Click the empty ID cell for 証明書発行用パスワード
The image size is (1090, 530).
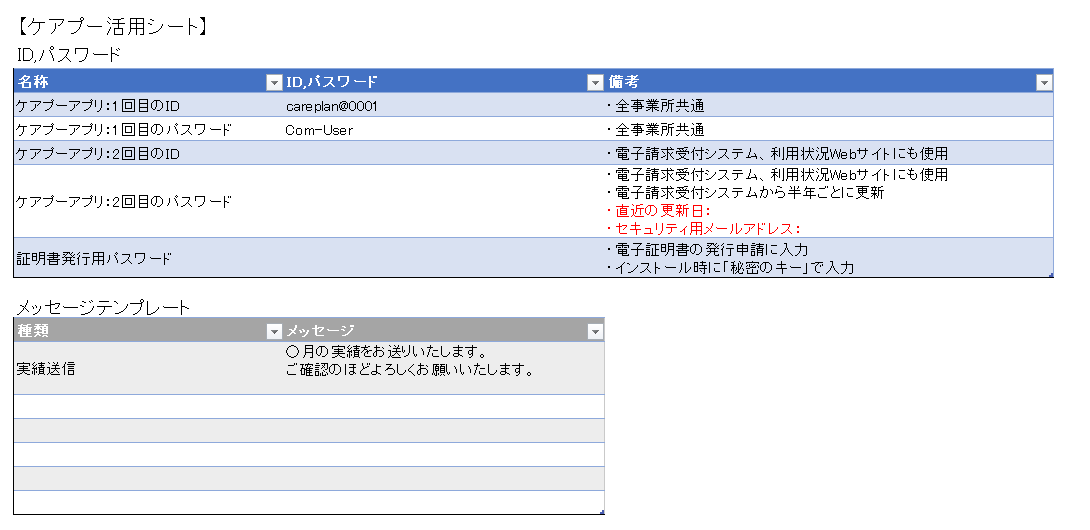pos(440,258)
